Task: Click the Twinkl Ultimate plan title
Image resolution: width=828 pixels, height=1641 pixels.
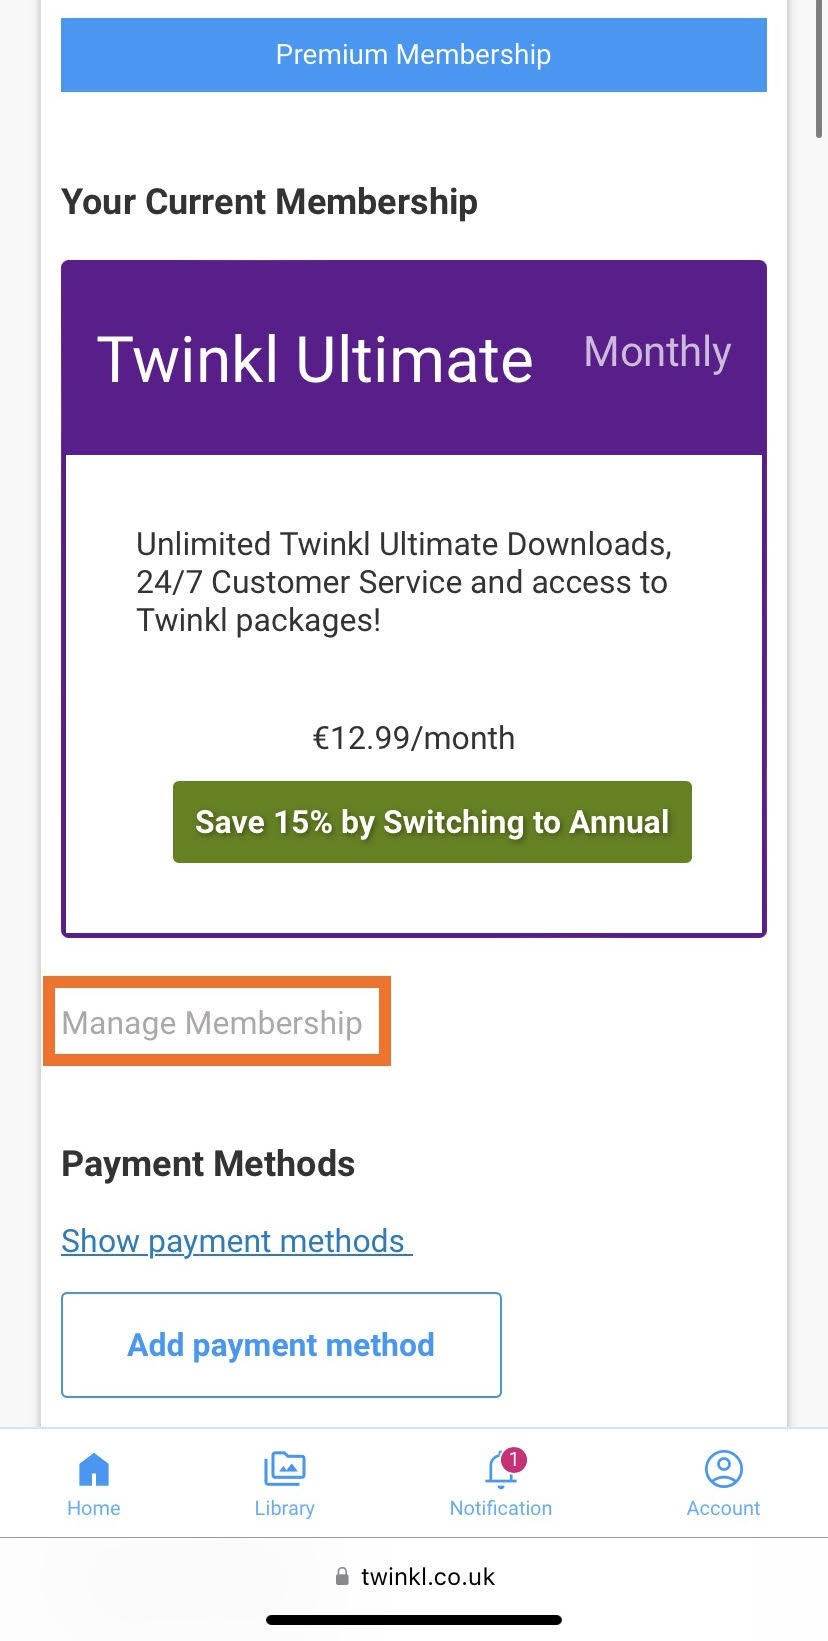Action: tap(315, 359)
